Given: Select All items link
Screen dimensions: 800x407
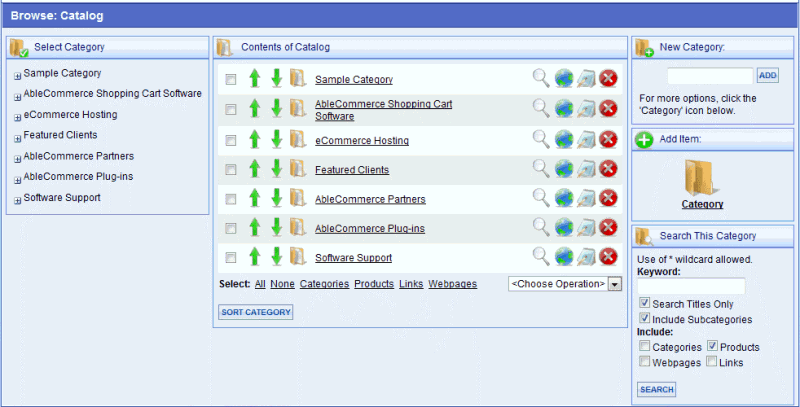Looking at the screenshot, I should (260, 284).
